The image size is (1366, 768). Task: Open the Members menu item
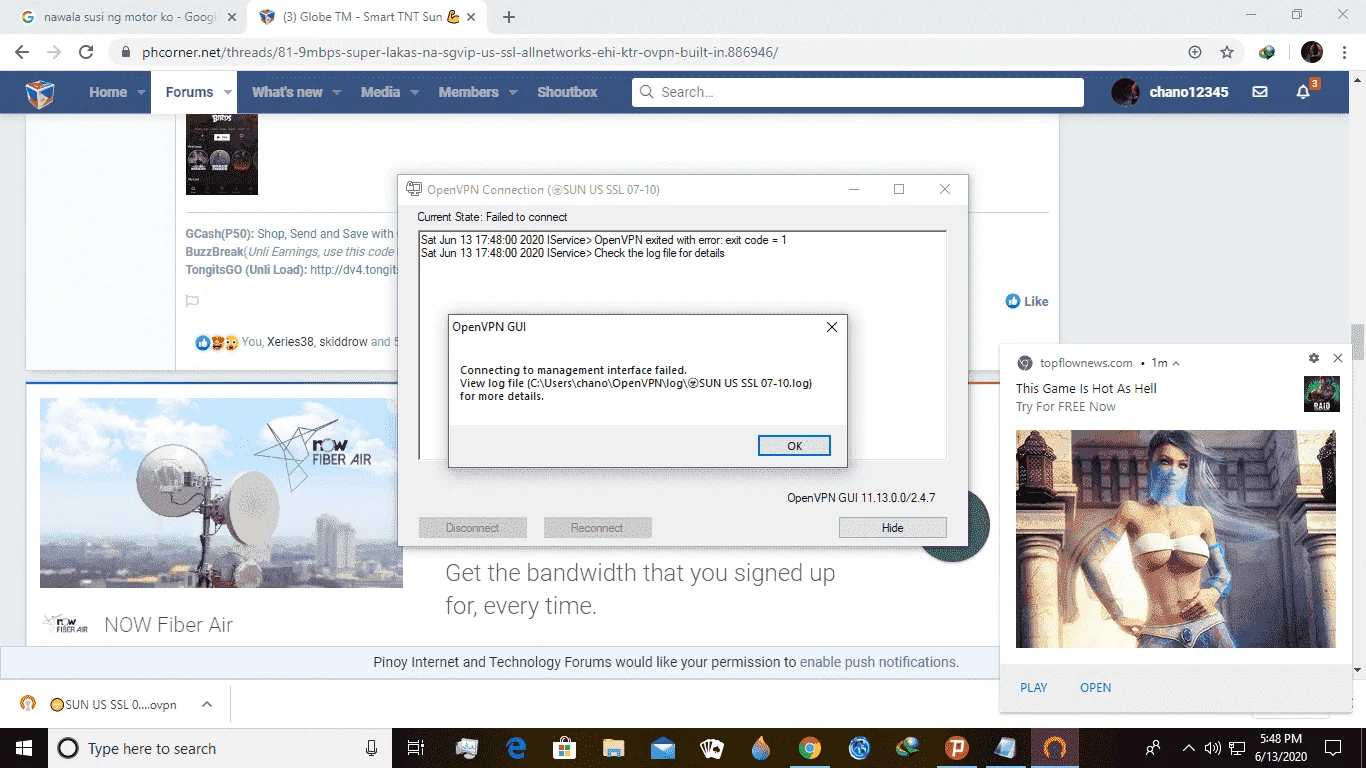[x=468, y=92]
